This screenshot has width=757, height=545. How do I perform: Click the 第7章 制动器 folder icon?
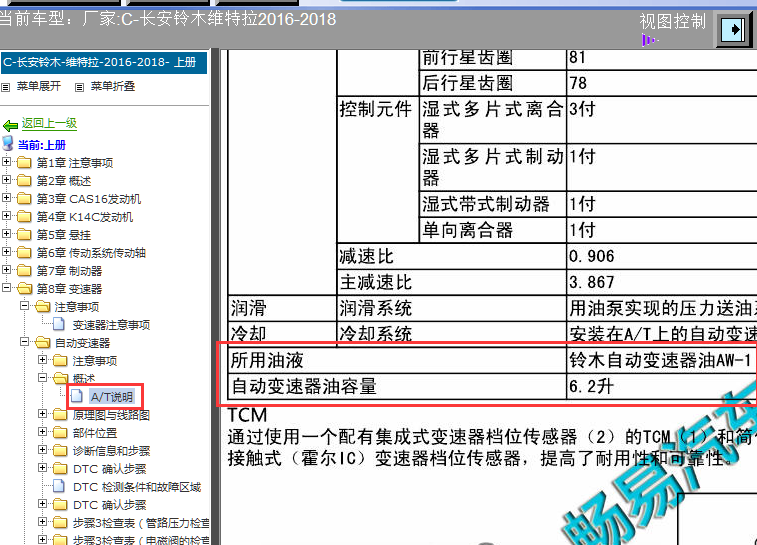click(x=24, y=270)
